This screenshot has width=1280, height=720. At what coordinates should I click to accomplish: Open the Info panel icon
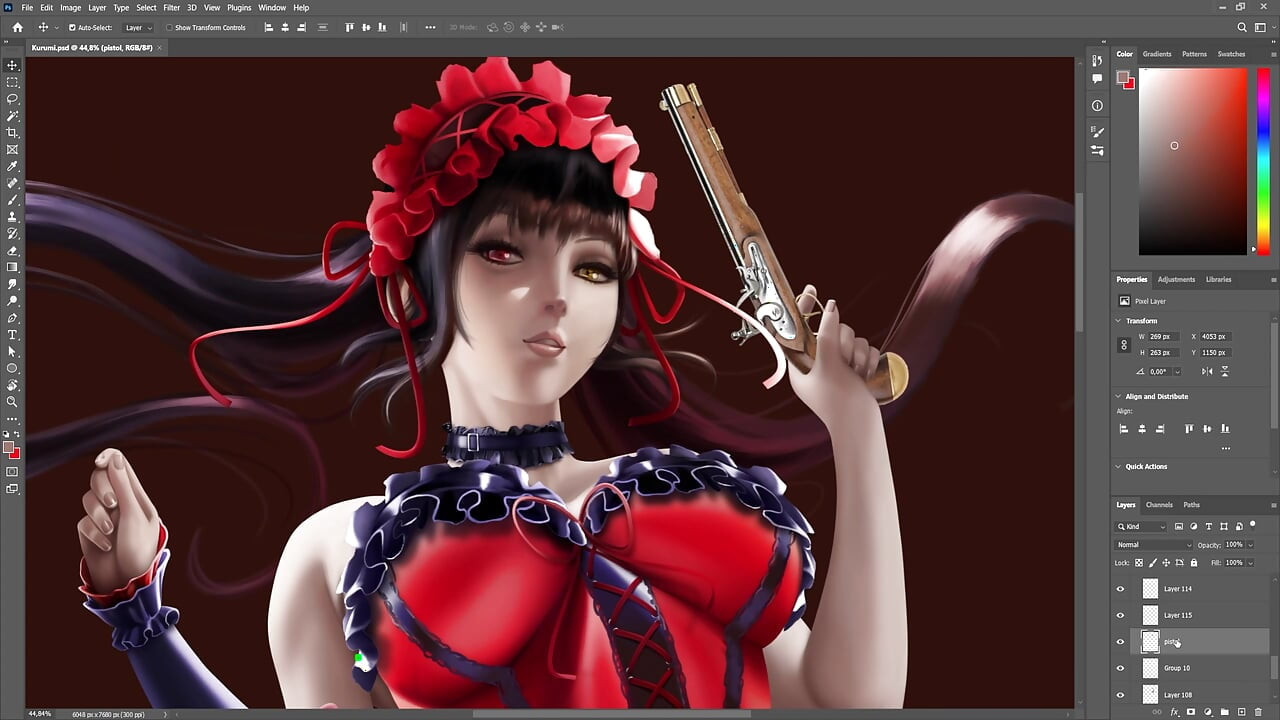(1097, 105)
